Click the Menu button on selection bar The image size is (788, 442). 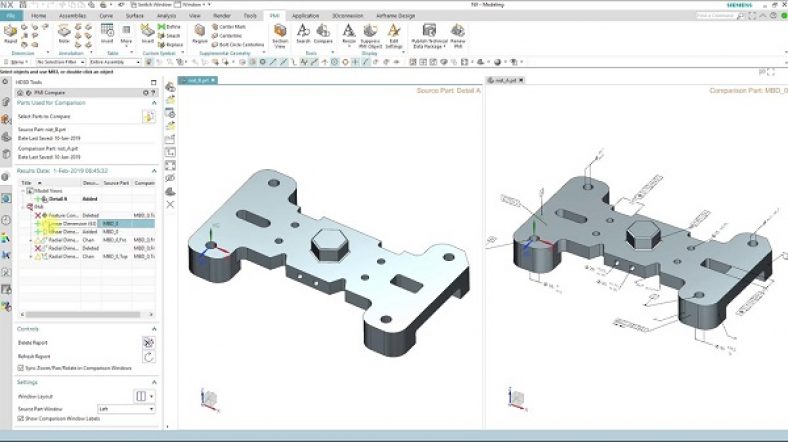pyautogui.click(x=17, y=62)
